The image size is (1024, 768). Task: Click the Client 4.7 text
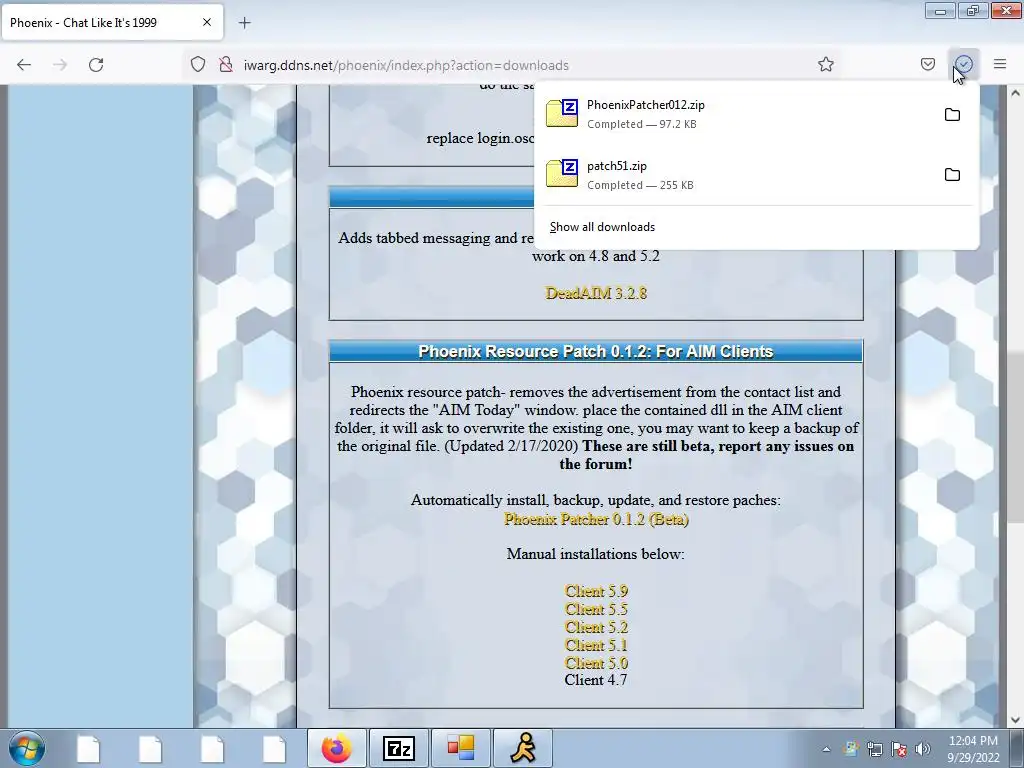coord(596,680)
